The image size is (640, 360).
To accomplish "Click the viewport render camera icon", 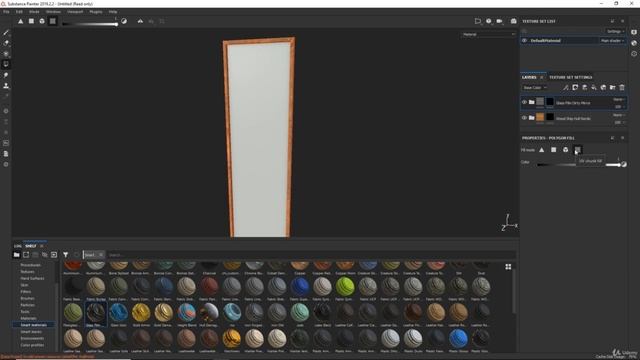I will coord(499,21).
